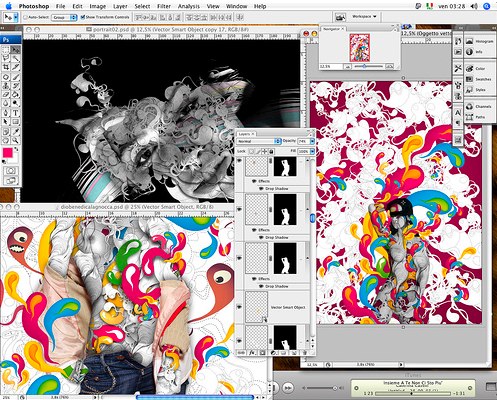Open the Channels panel button
497x400 pixels.
pos(479,106)
